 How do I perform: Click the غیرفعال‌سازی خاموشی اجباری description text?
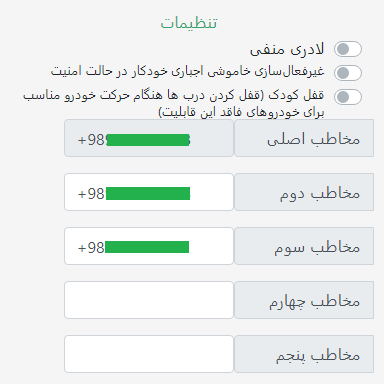(187, 71)
